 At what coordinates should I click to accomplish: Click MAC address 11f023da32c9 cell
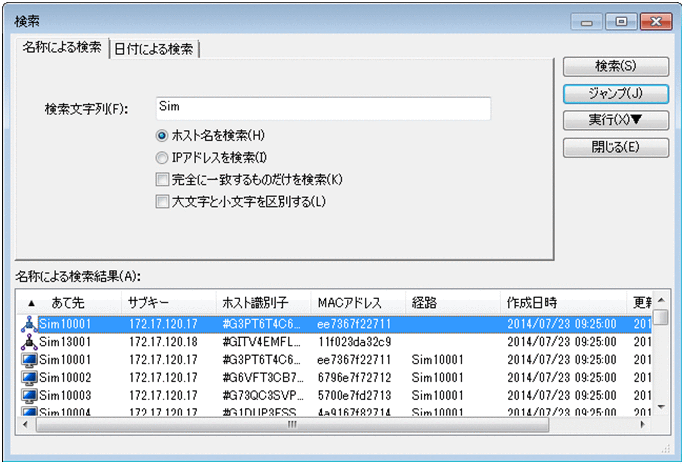pyautogui.click(x=354, y=342)
